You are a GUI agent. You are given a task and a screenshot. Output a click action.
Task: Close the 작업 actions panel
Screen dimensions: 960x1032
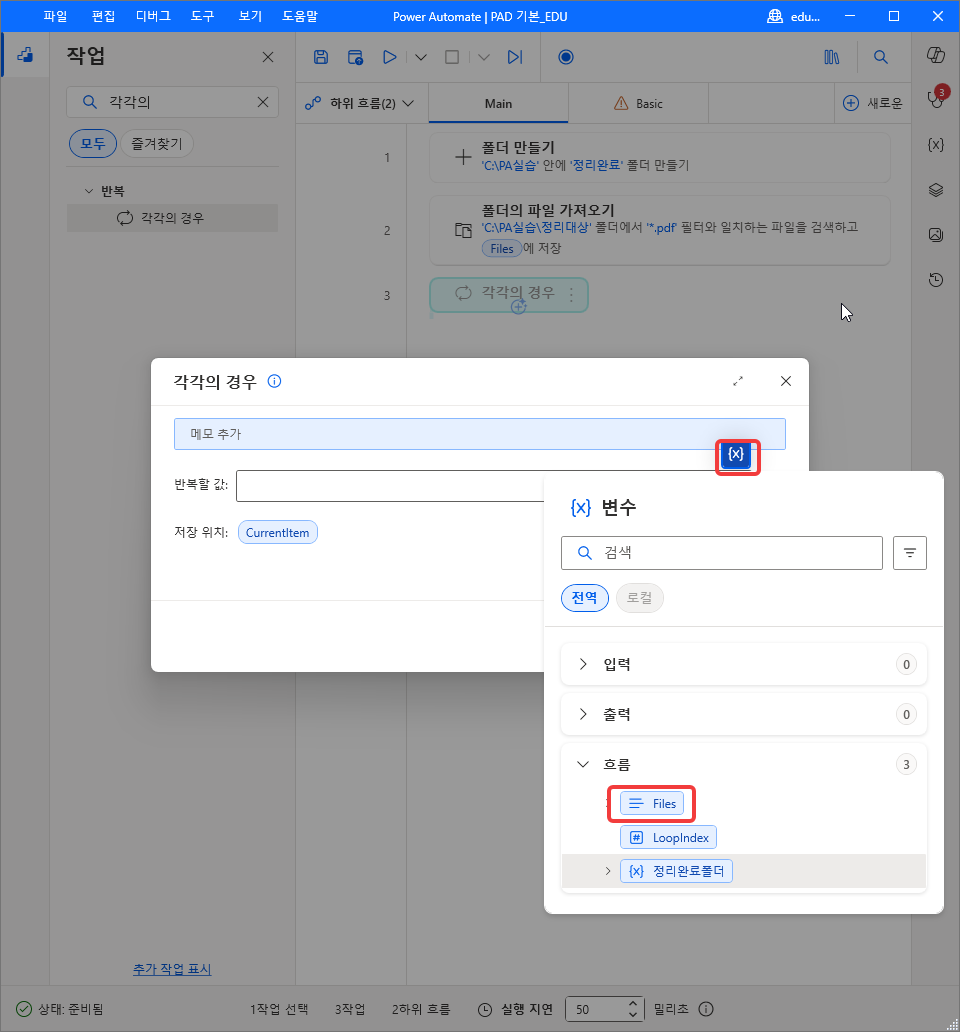pyautogui.click(x=268, y=57)
